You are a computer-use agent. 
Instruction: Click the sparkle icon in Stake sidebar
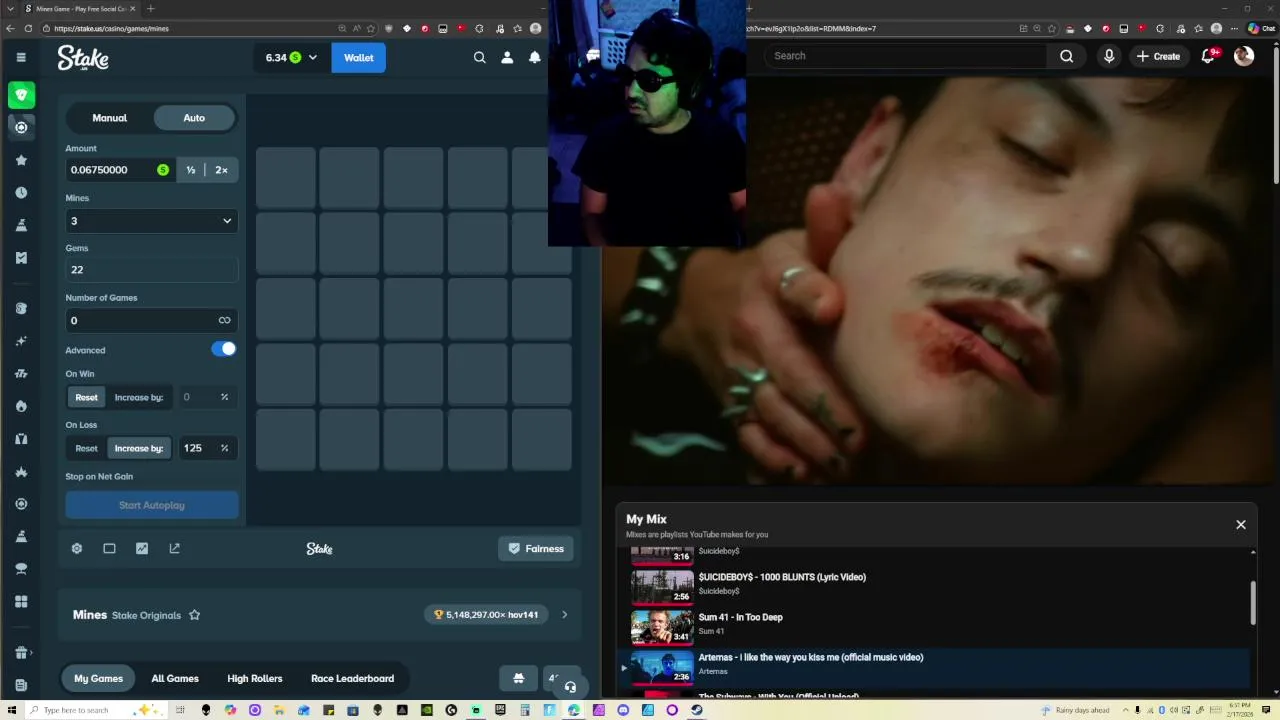(21, 341)
